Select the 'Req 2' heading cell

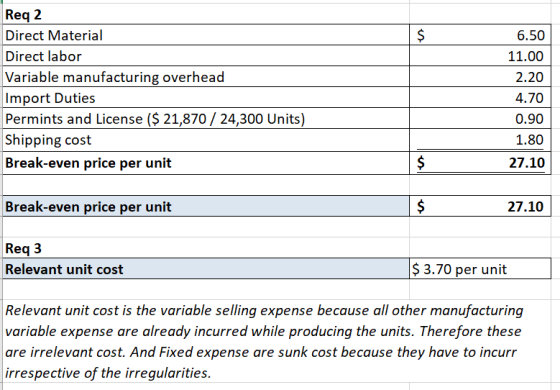206,15
